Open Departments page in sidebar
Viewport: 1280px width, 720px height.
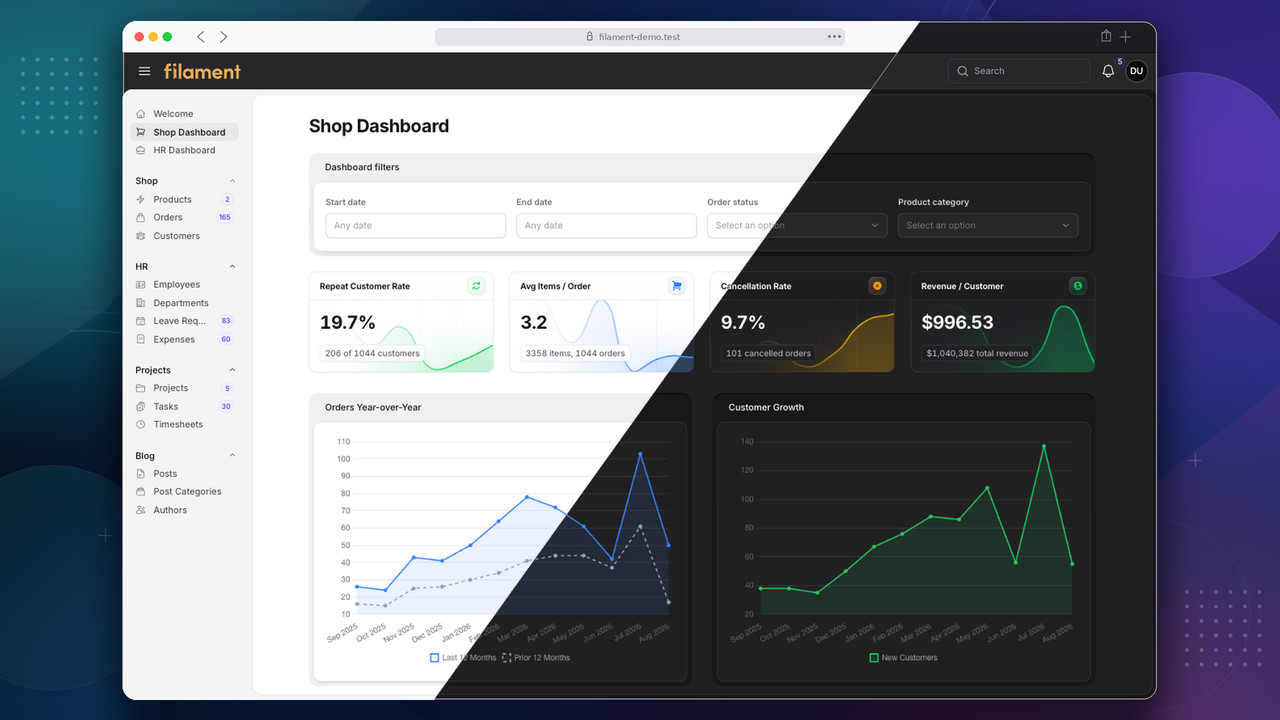click(185, 303)
